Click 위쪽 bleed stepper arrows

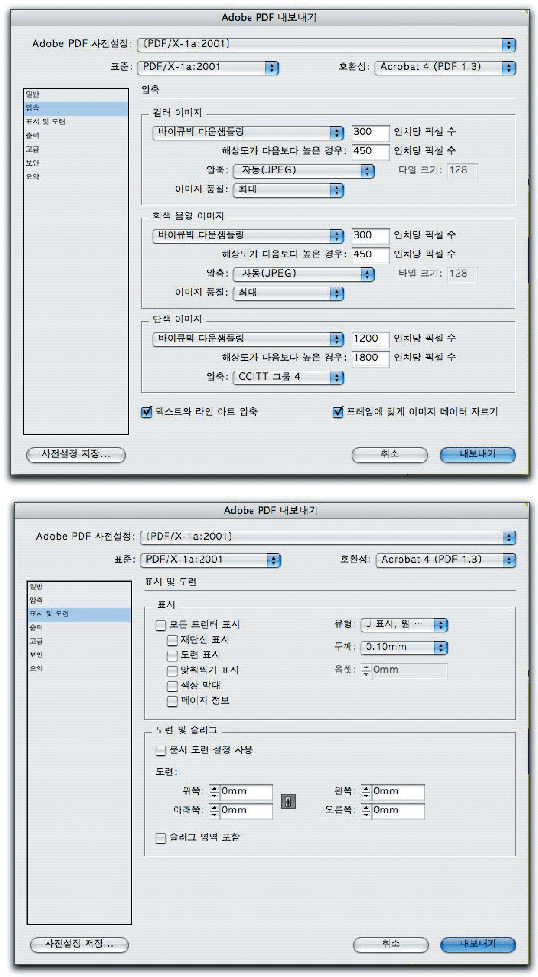(214, 792)
